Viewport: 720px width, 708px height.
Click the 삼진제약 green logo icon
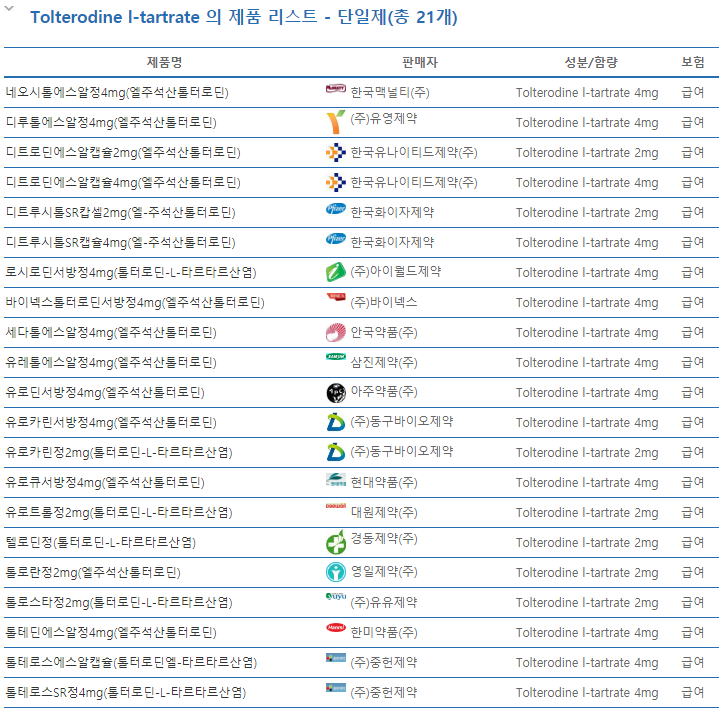pyautogui.click(x=336, y=357)
